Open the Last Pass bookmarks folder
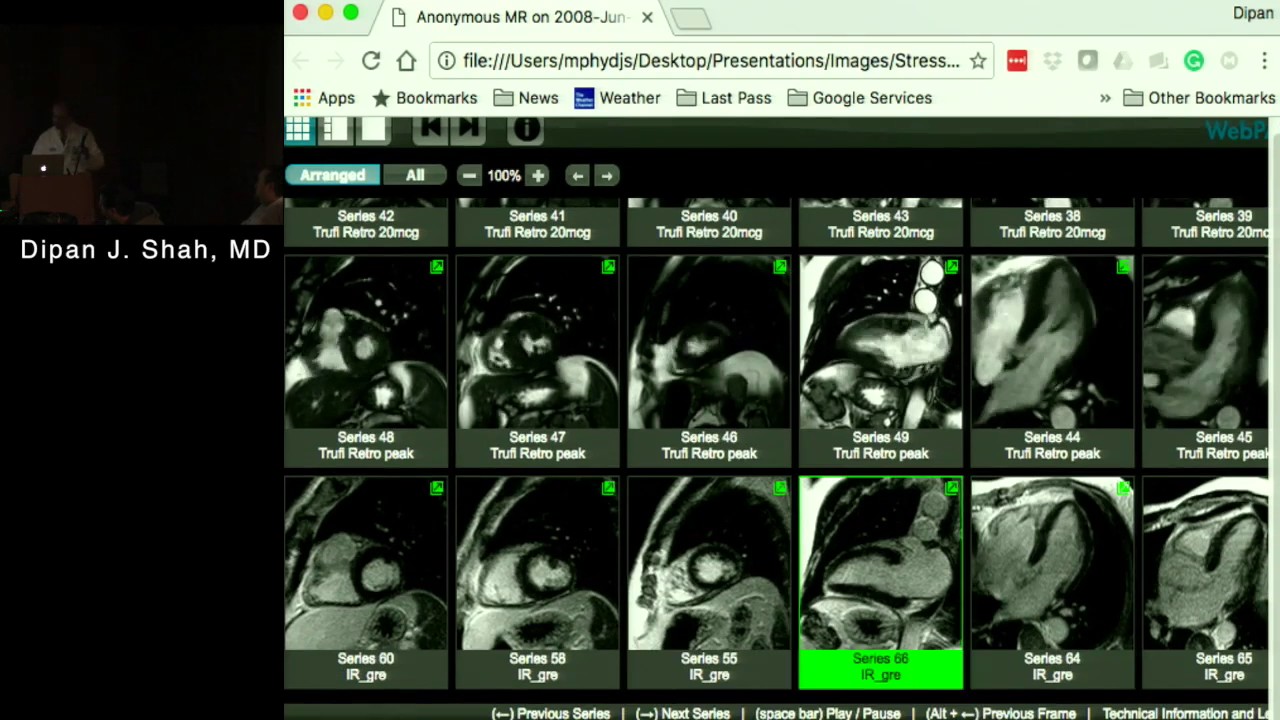1280x720 pixels. coord(724,98)
